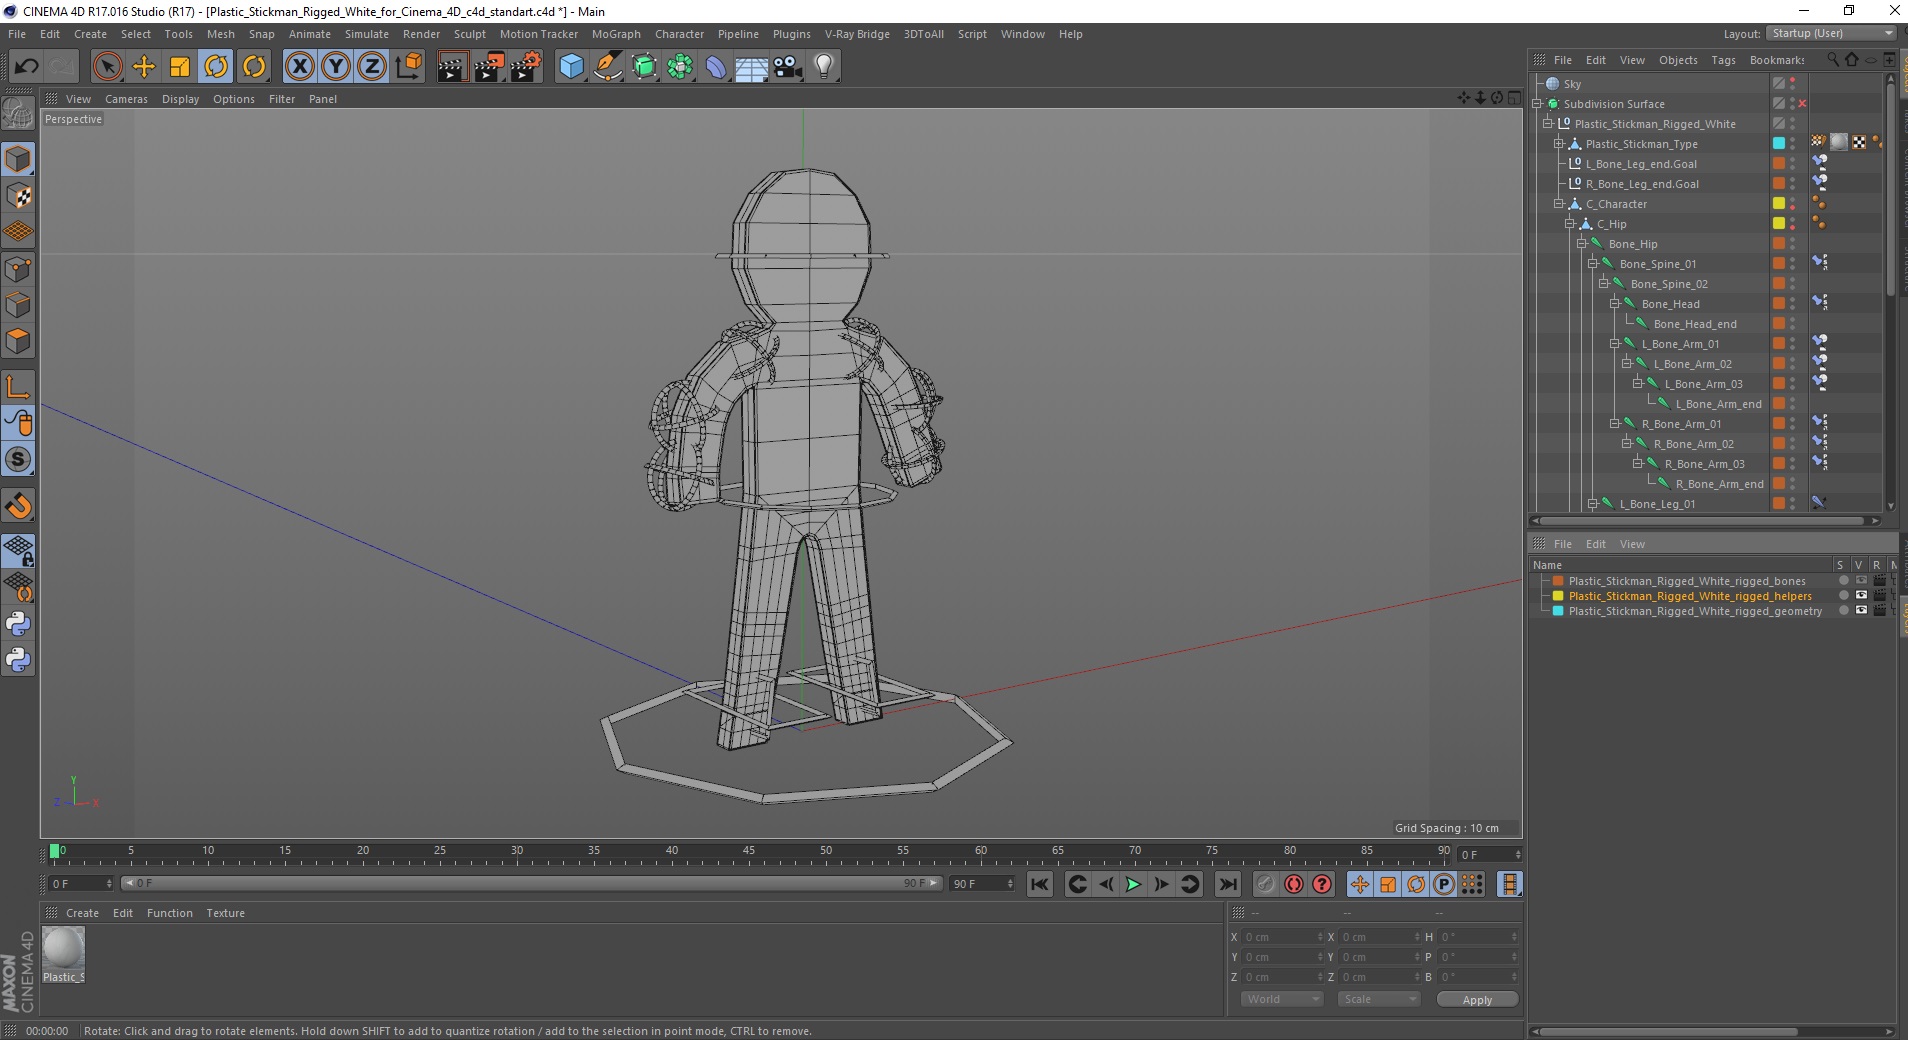The height and width of the screenshot is (1040, 1908).
Task: Add a Light object
Action: click(824, 67)
